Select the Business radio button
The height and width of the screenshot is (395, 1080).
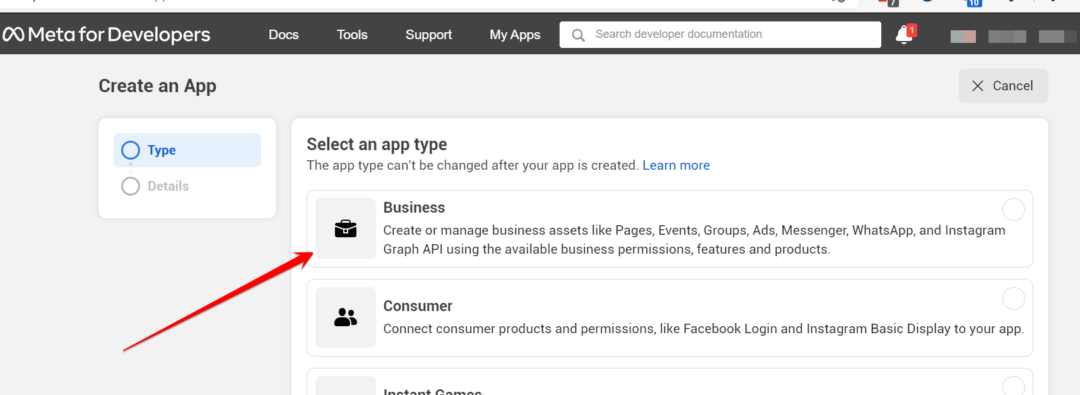click(x=1013, y=210)
